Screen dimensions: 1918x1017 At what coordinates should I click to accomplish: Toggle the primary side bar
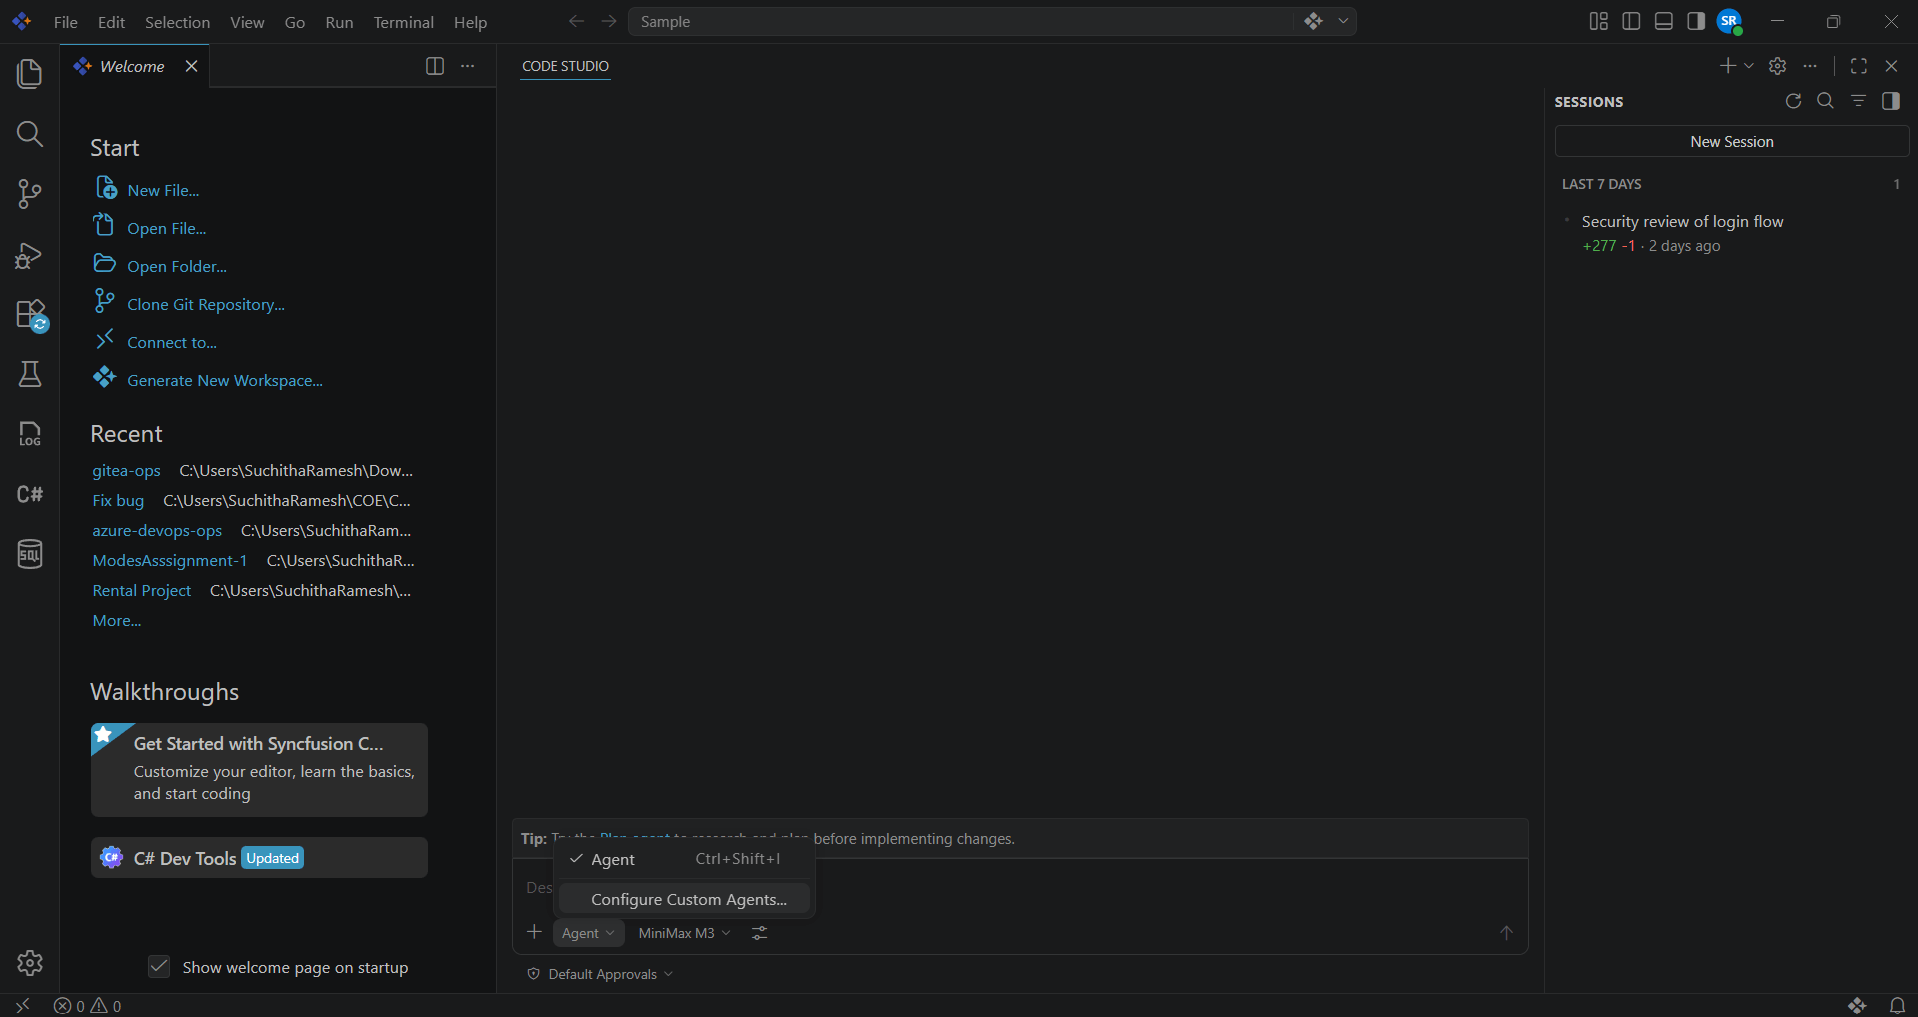(1631, 21)
